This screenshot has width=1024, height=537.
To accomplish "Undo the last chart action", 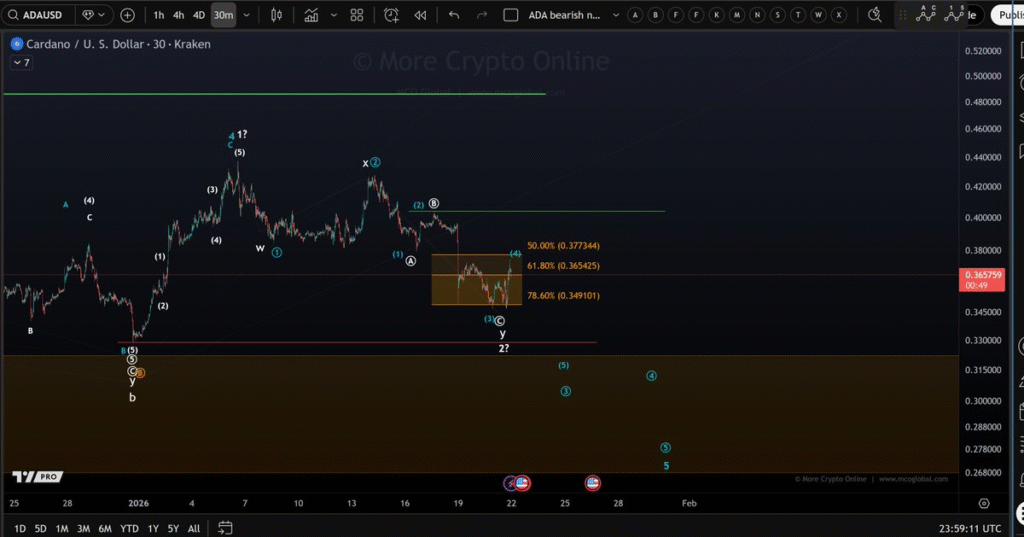I will [x=455, y=15].
